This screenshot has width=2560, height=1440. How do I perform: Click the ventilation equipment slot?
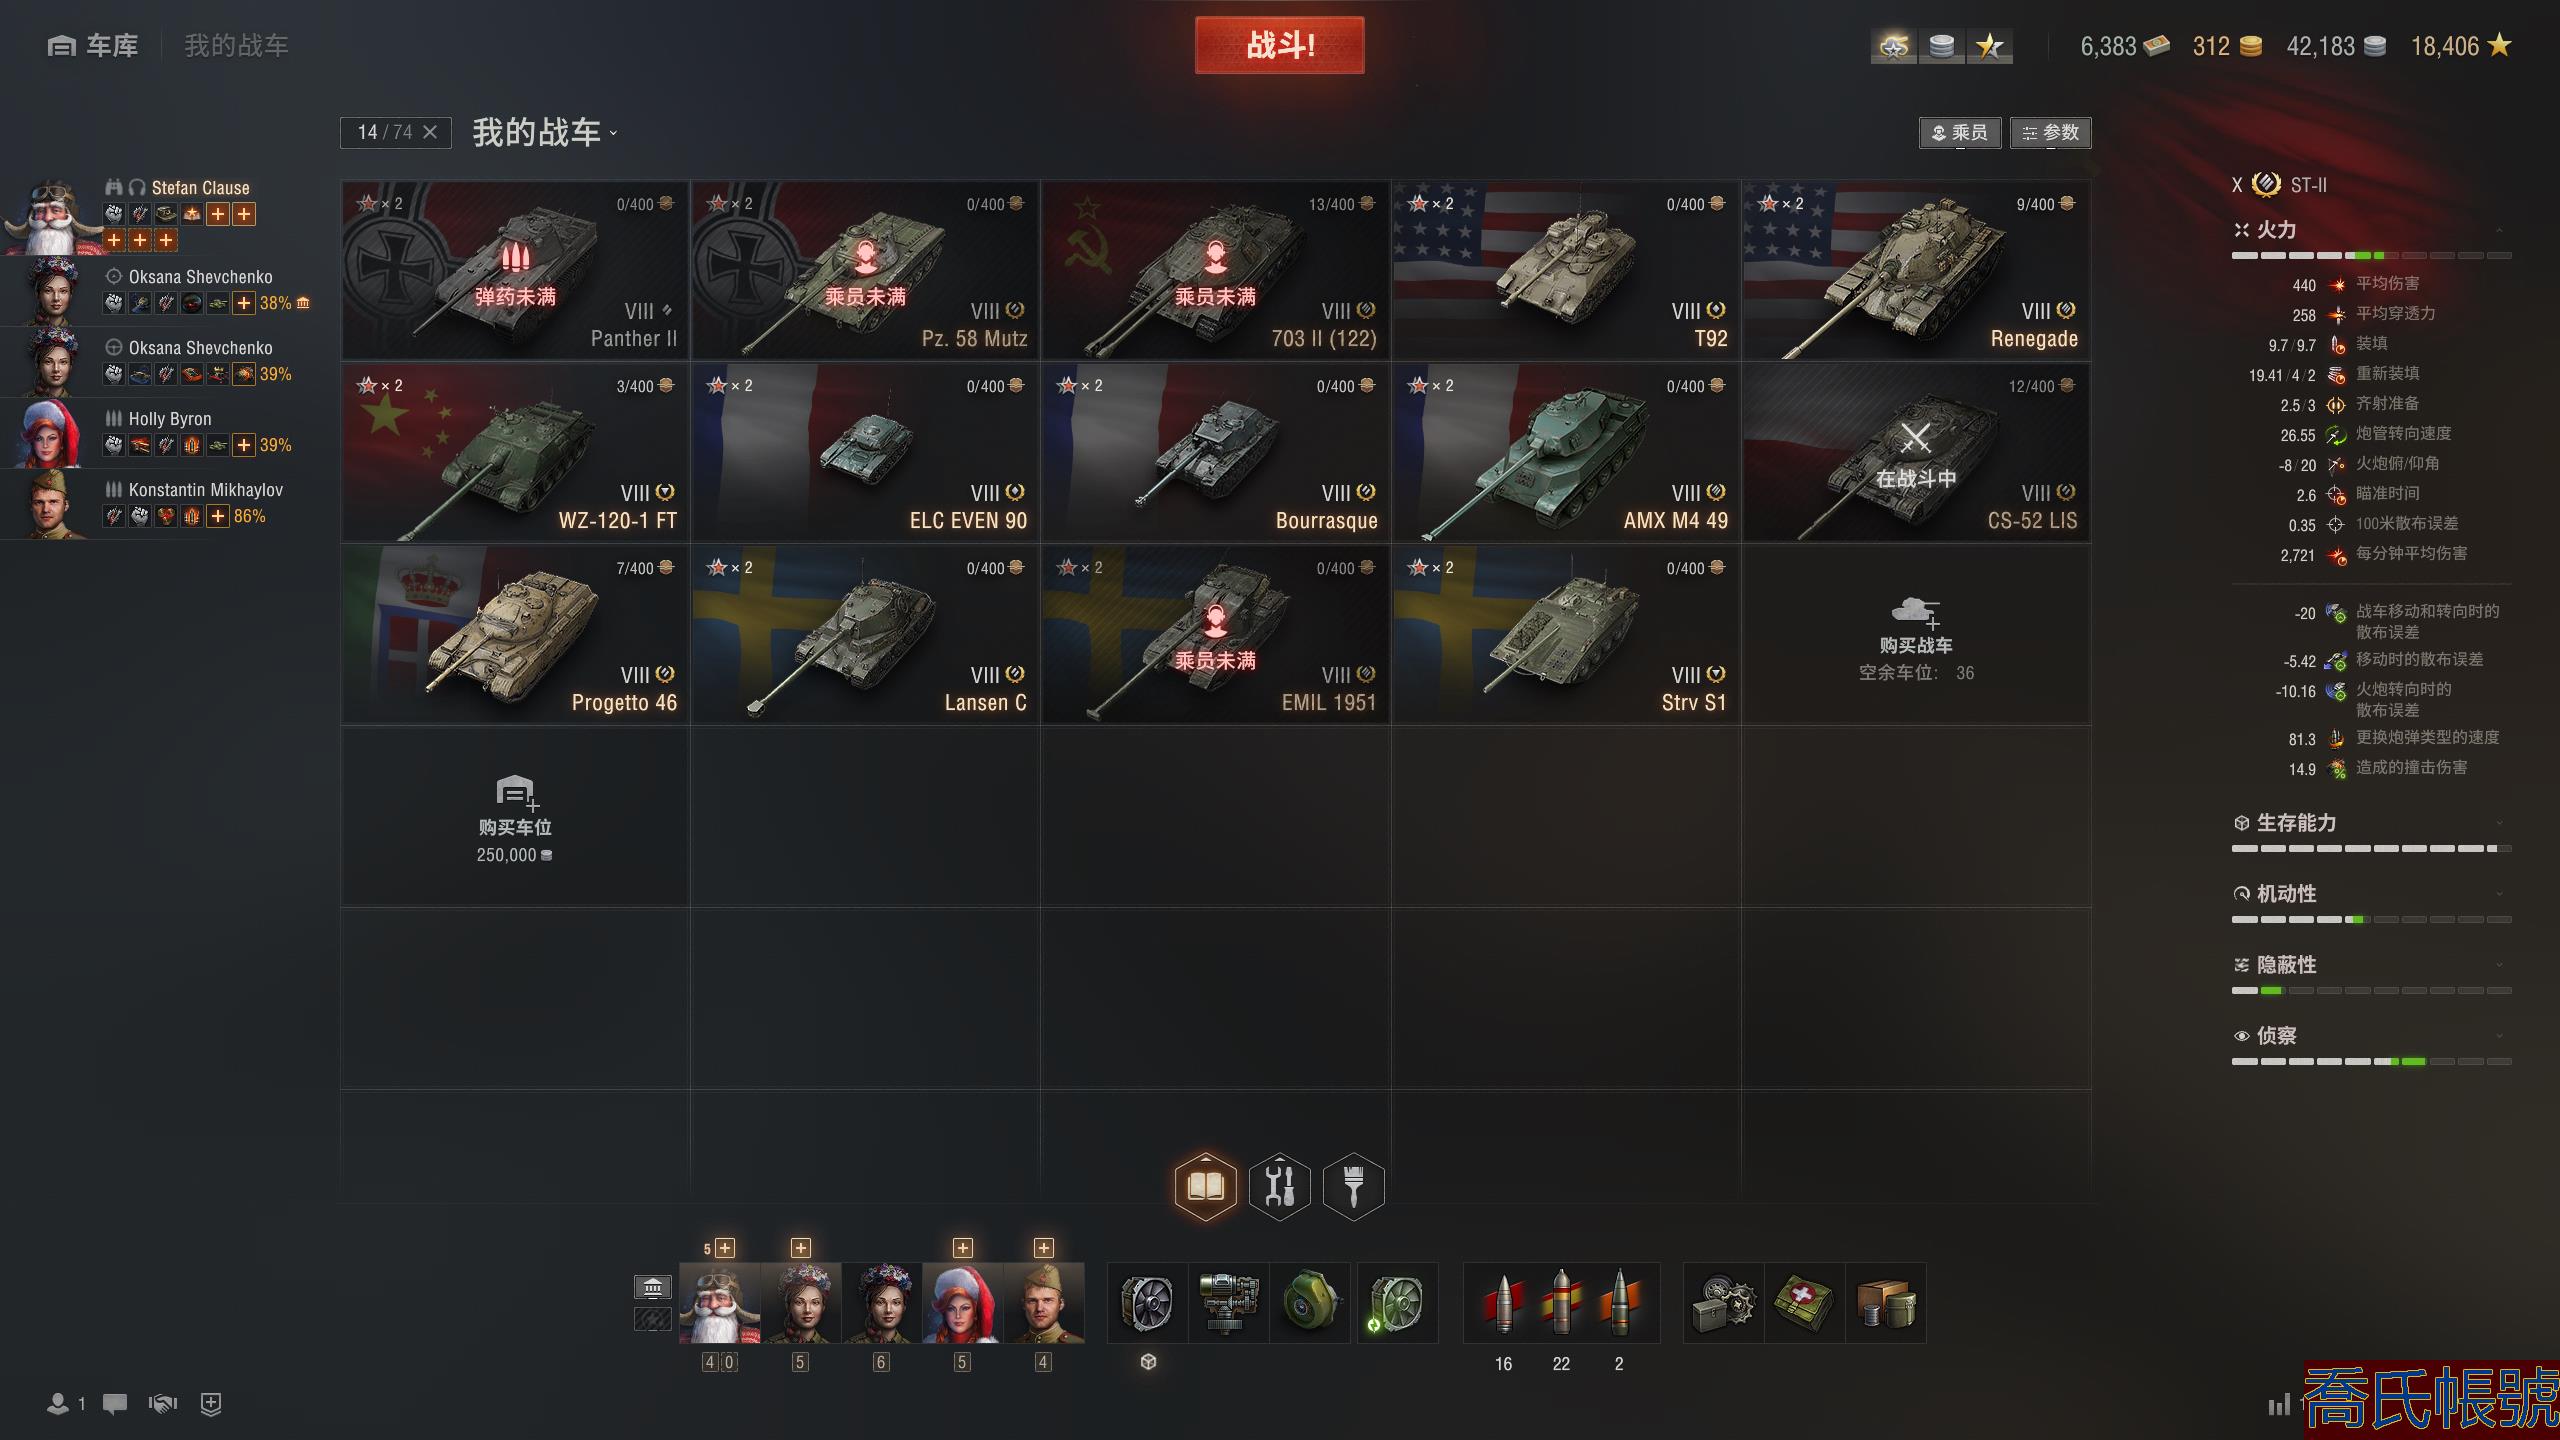click(x=1147, y=1303)
